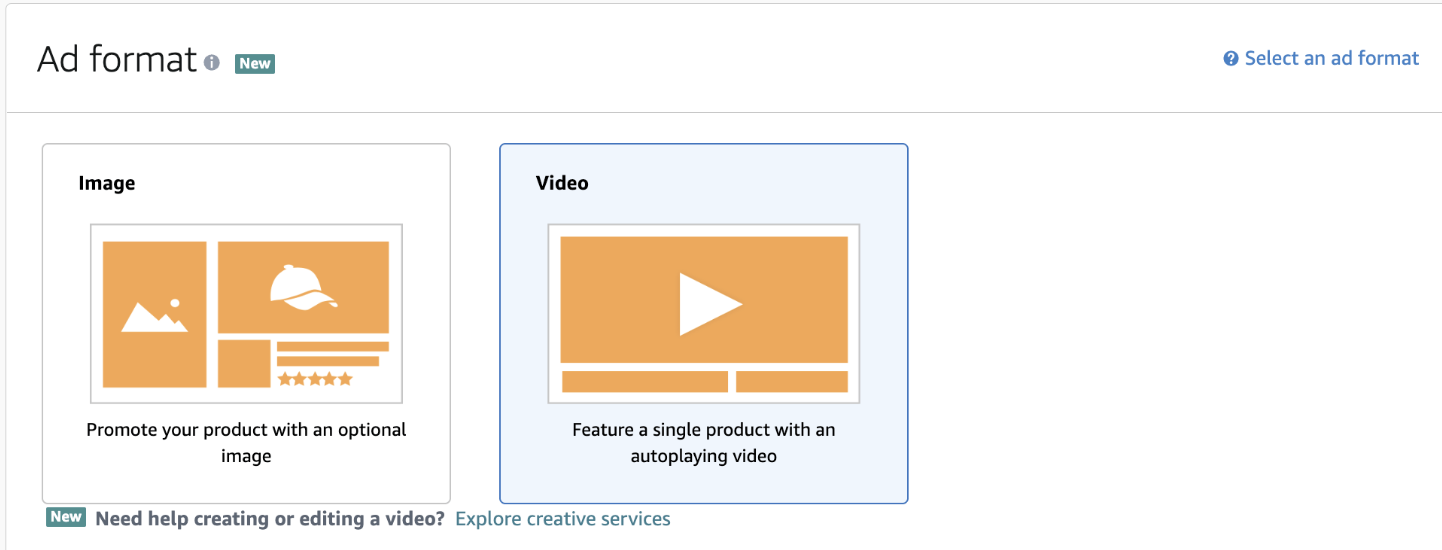Click the five-star rating in Image illustration
The image size is (1442, 550).
click(x=315, y=379)
